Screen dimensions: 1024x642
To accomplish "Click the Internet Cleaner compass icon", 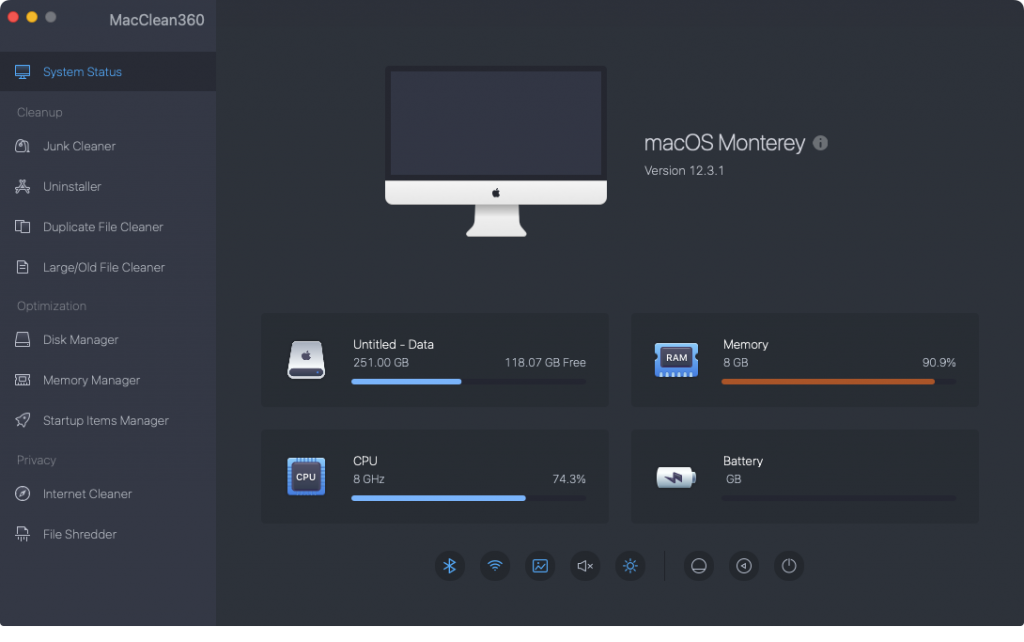I will point(22,494).
